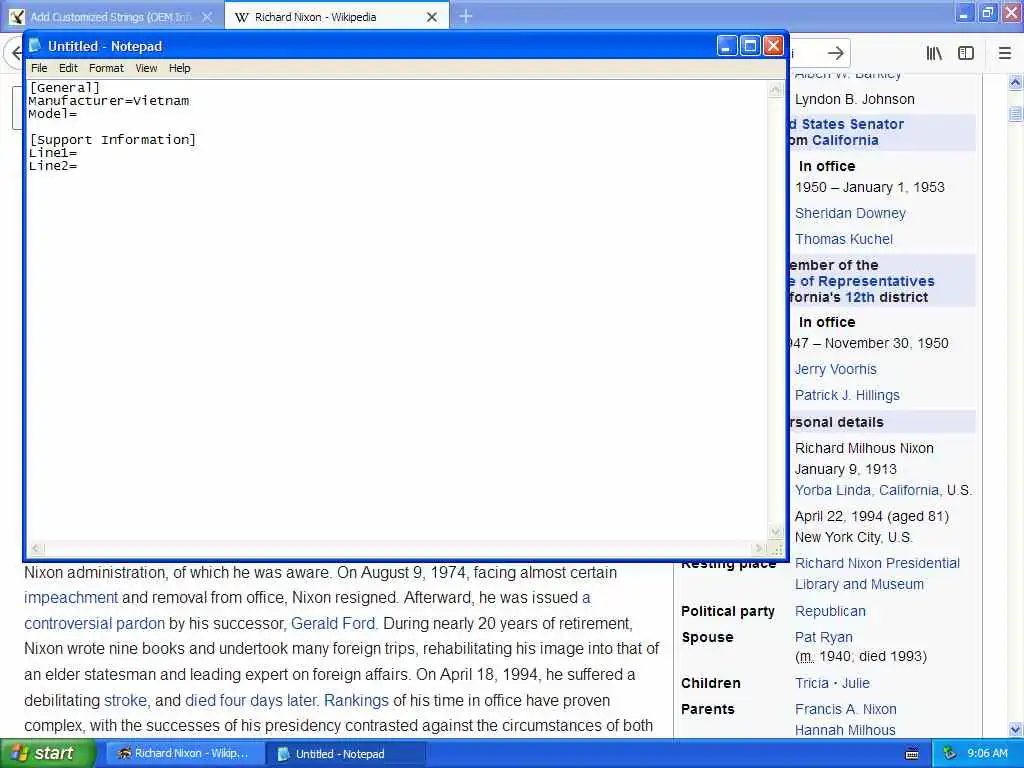Open the Patrick J. Hillings link
Viewport: 1024px width, 768px height.
(847, 396)
